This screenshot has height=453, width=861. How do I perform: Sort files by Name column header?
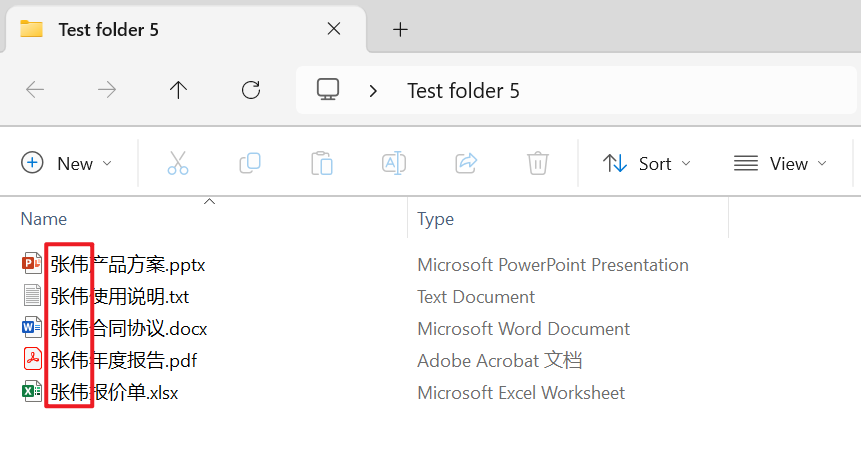pos(44,219)
